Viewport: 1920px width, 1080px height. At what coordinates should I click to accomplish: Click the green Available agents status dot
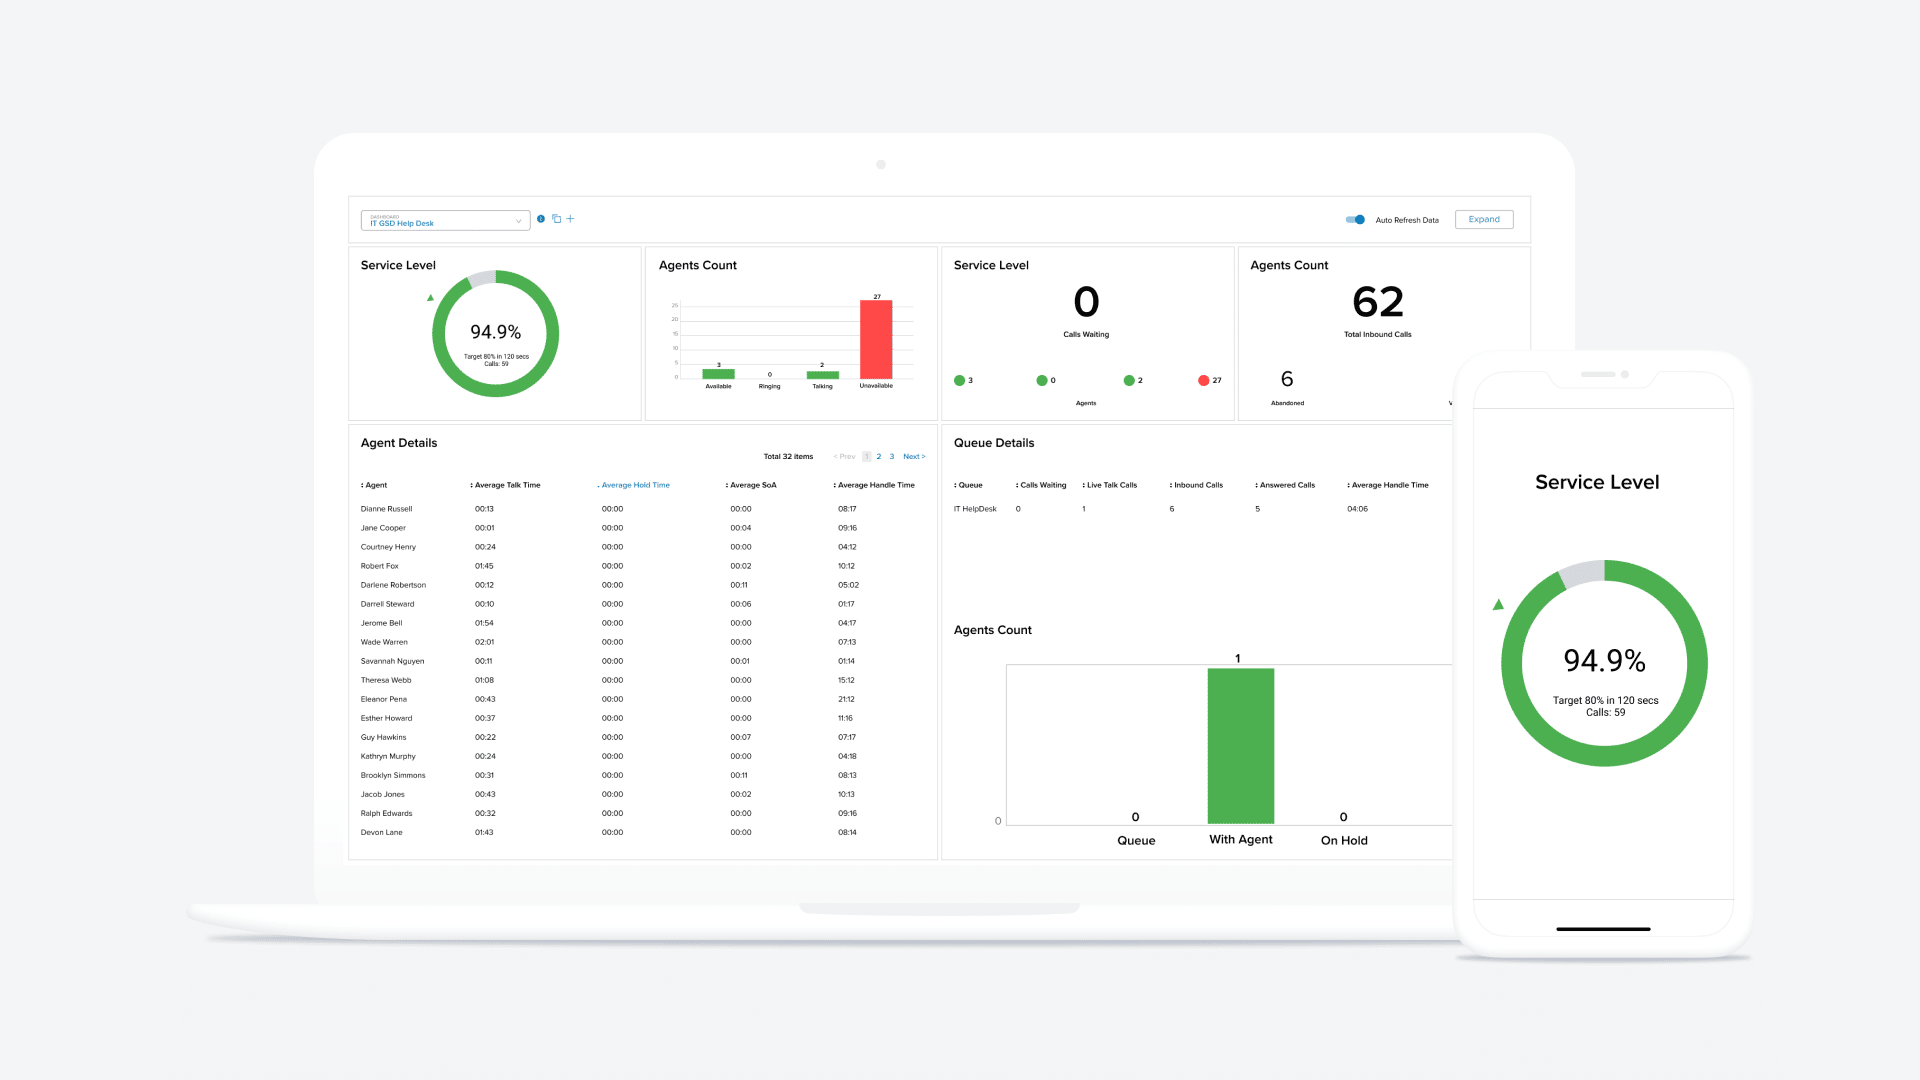click(x=959, y=380)
